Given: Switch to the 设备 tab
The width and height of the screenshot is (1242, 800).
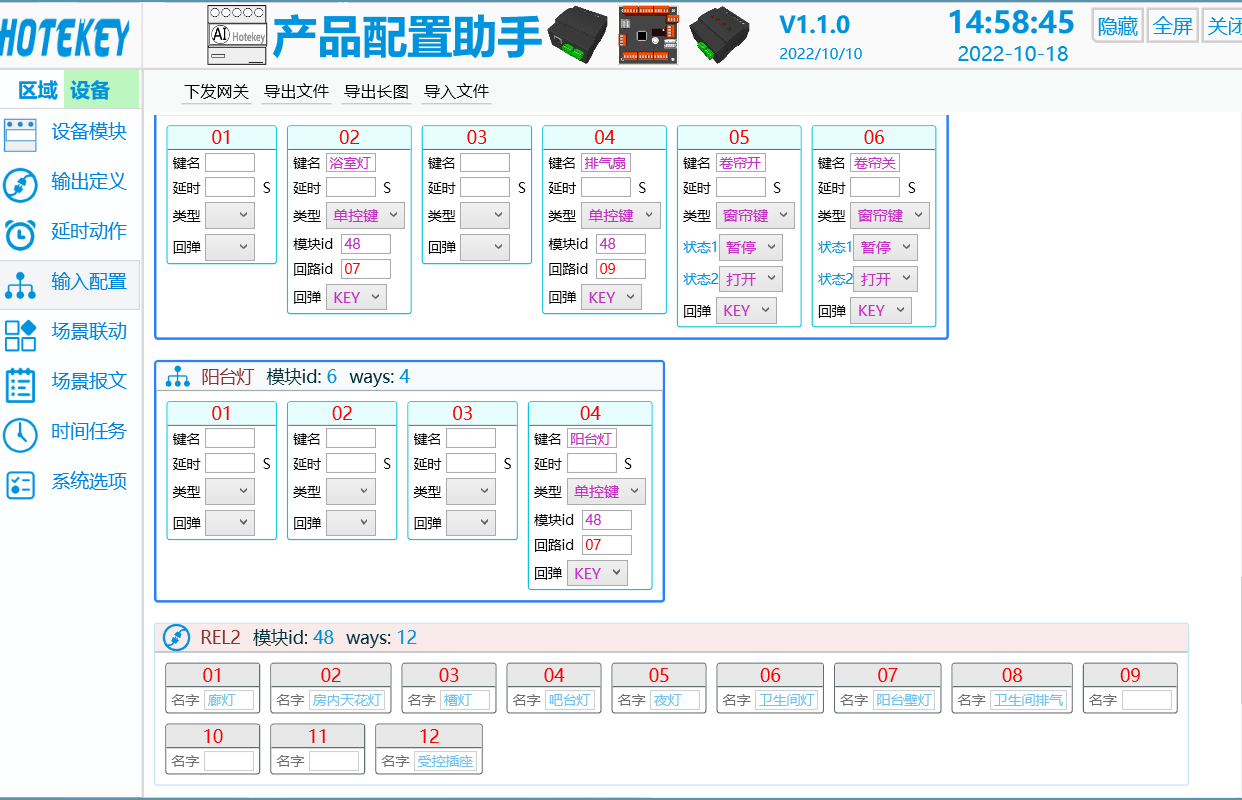Looking at the screenshot, I should (x=90, y=91).
